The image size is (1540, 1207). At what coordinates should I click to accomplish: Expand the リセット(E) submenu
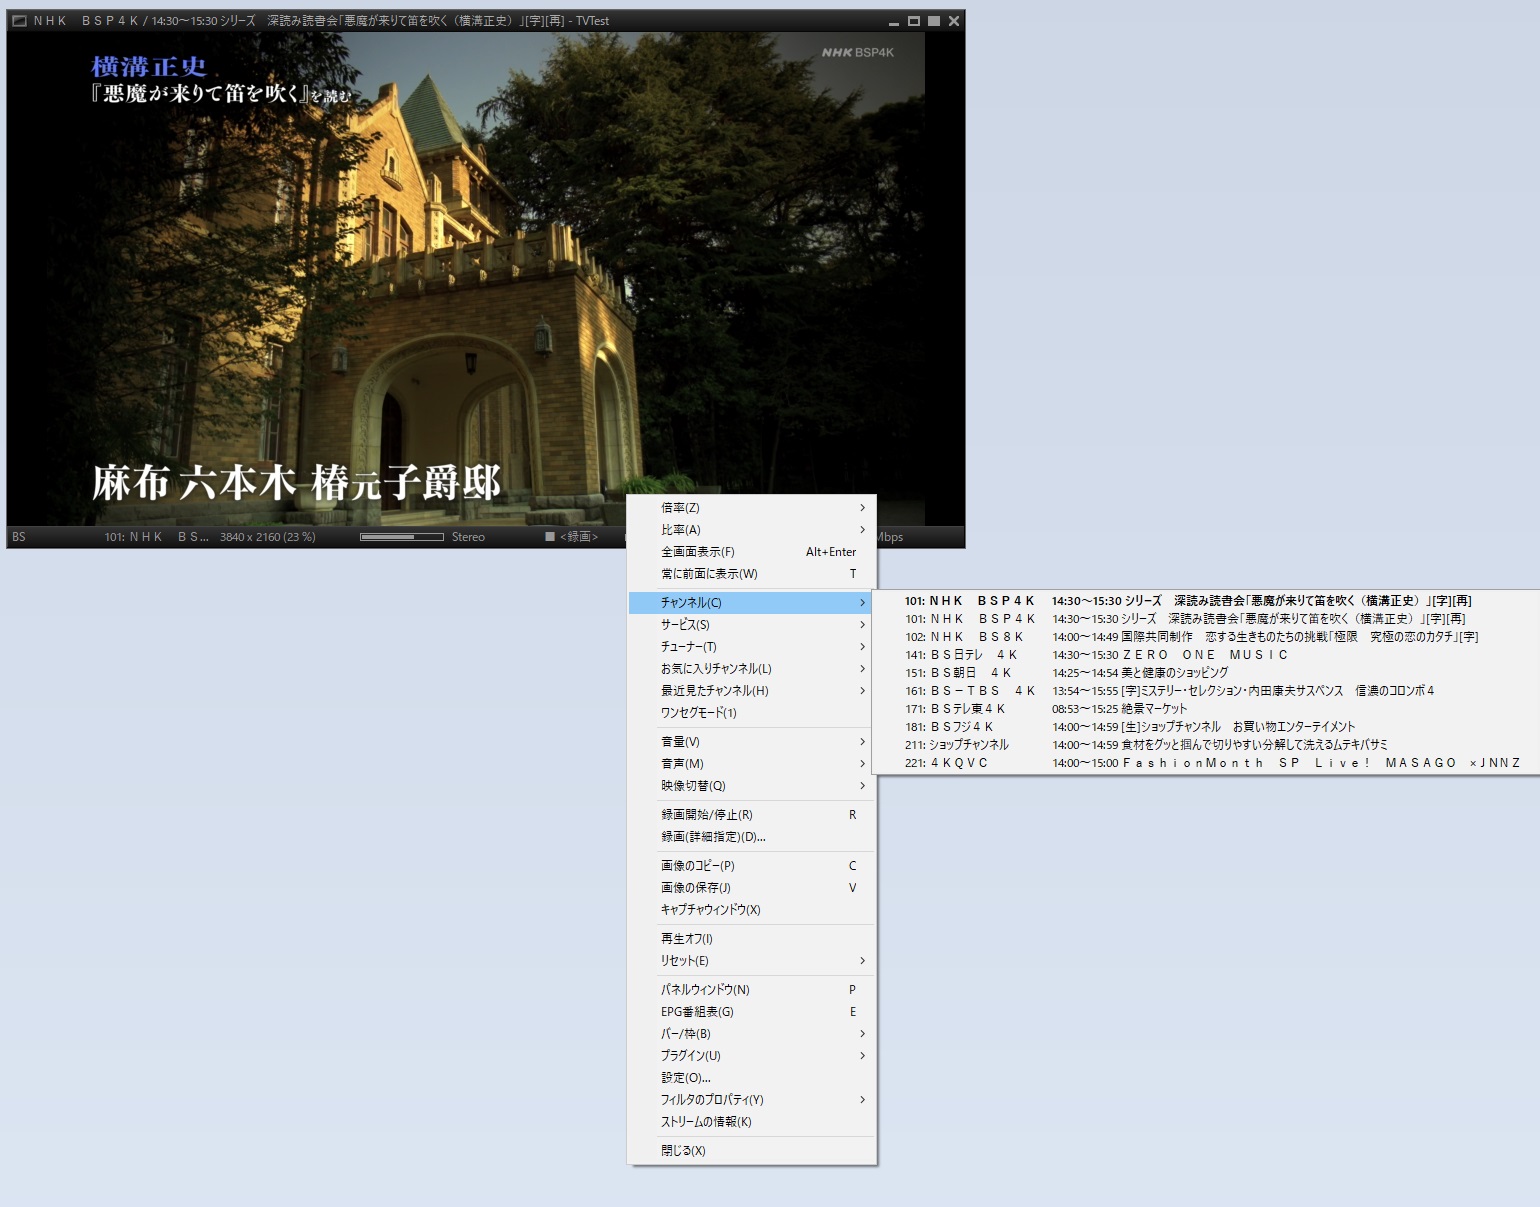coord(751,961)
